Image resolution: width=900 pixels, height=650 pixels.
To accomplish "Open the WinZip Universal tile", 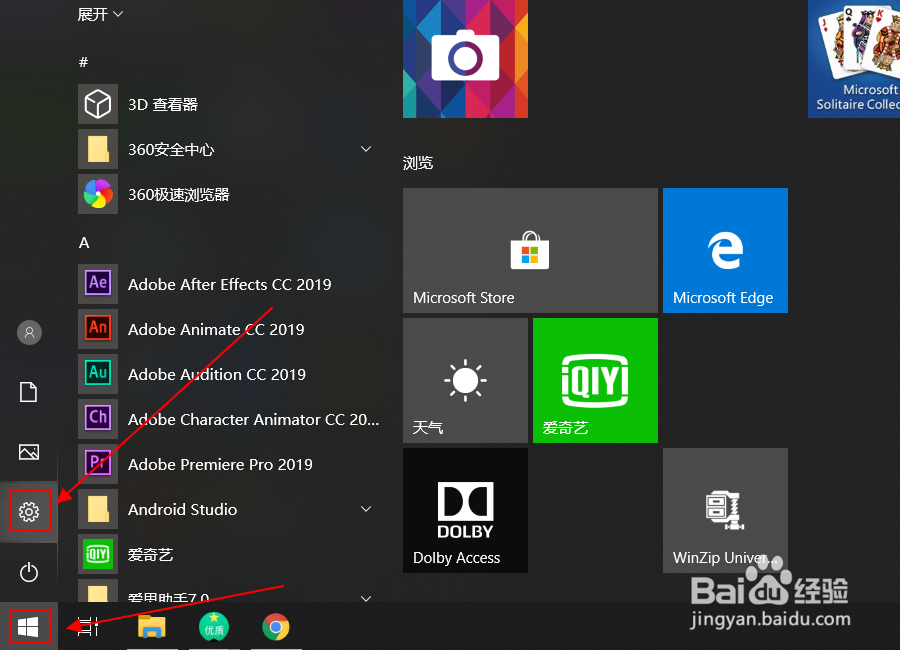I will pyautogui.click(x=726, y=510).
